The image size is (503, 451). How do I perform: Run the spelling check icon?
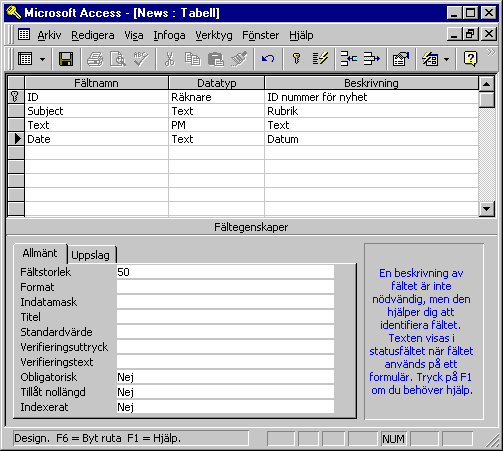coord(141,59)
